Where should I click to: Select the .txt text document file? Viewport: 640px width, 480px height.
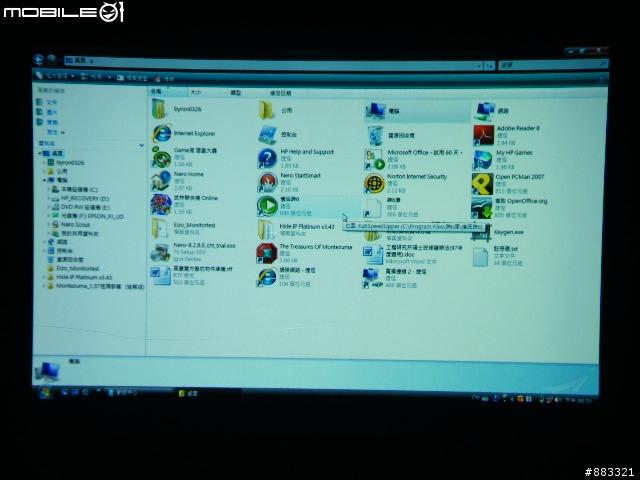(x=498, y=256)
